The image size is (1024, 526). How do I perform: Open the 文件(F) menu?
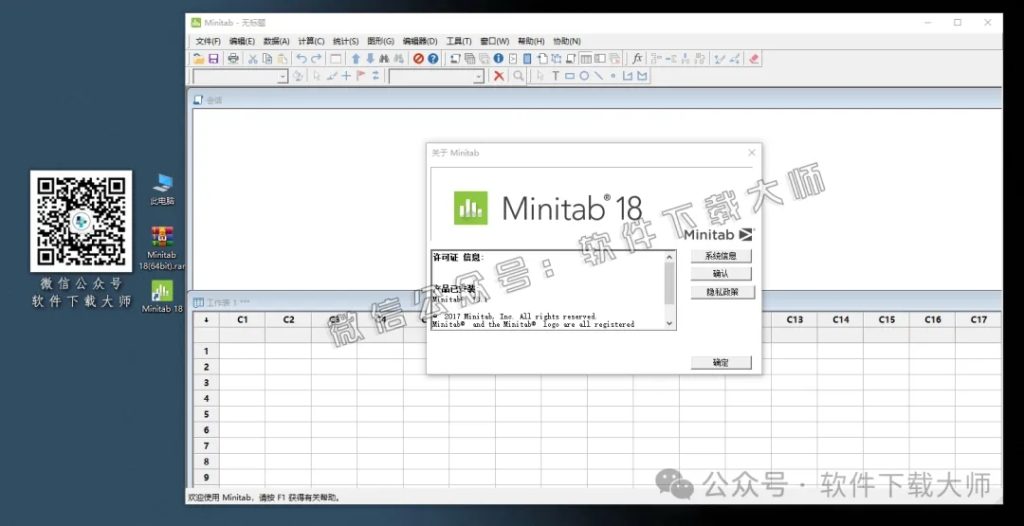[208, 41]
